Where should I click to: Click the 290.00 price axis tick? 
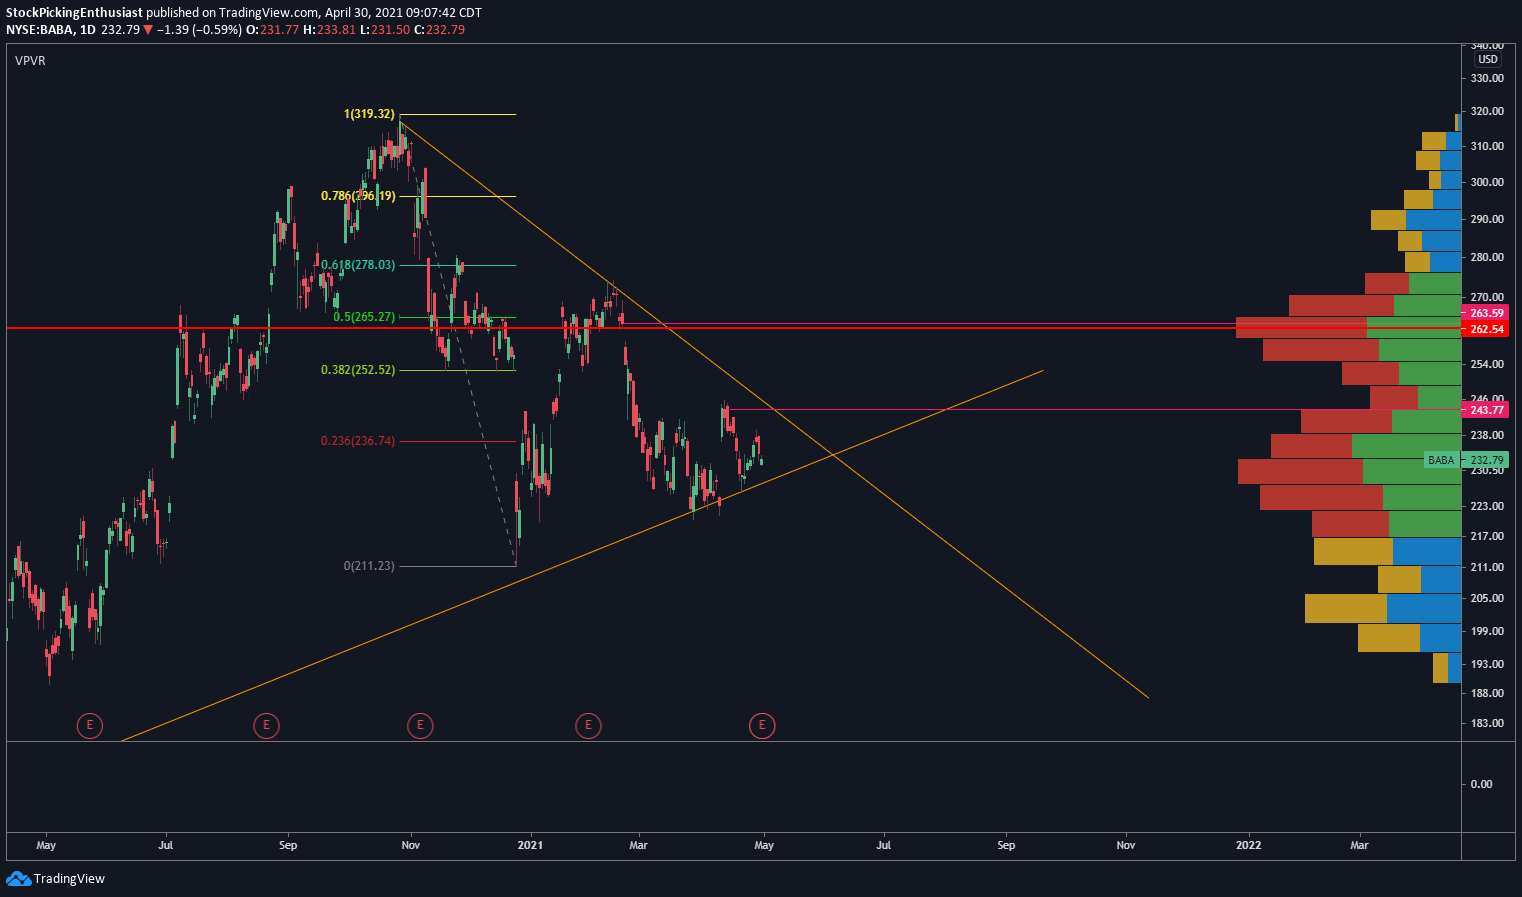tap(1487, 219)
